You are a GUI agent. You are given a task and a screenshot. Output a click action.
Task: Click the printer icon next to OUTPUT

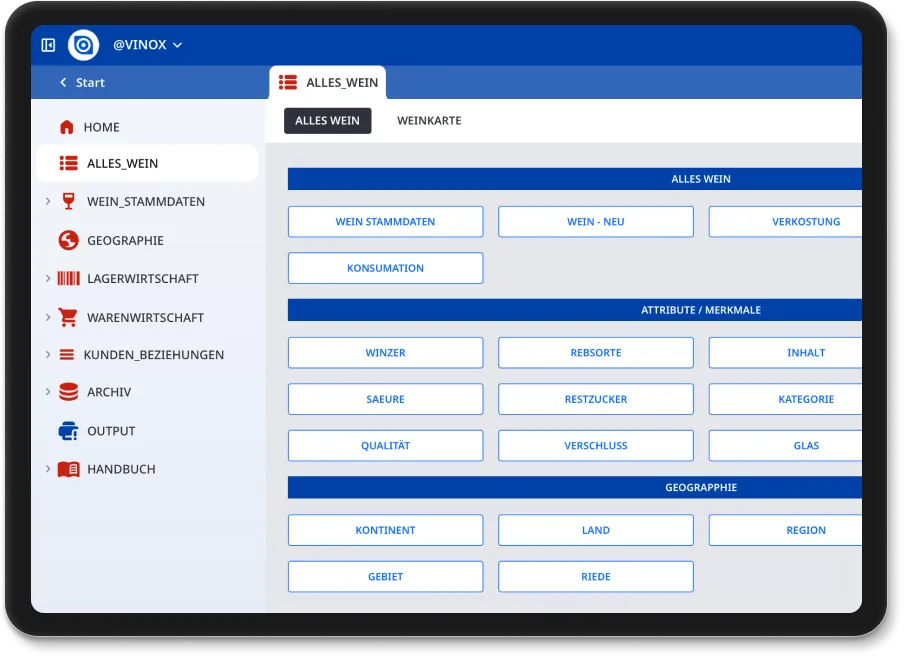tap(68, 431)
